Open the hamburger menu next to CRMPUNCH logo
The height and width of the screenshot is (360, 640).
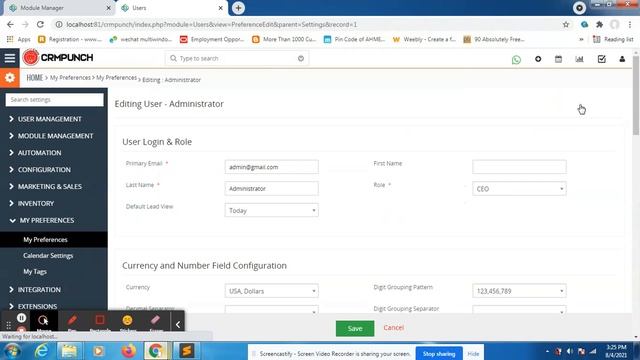tap(9, 58)
